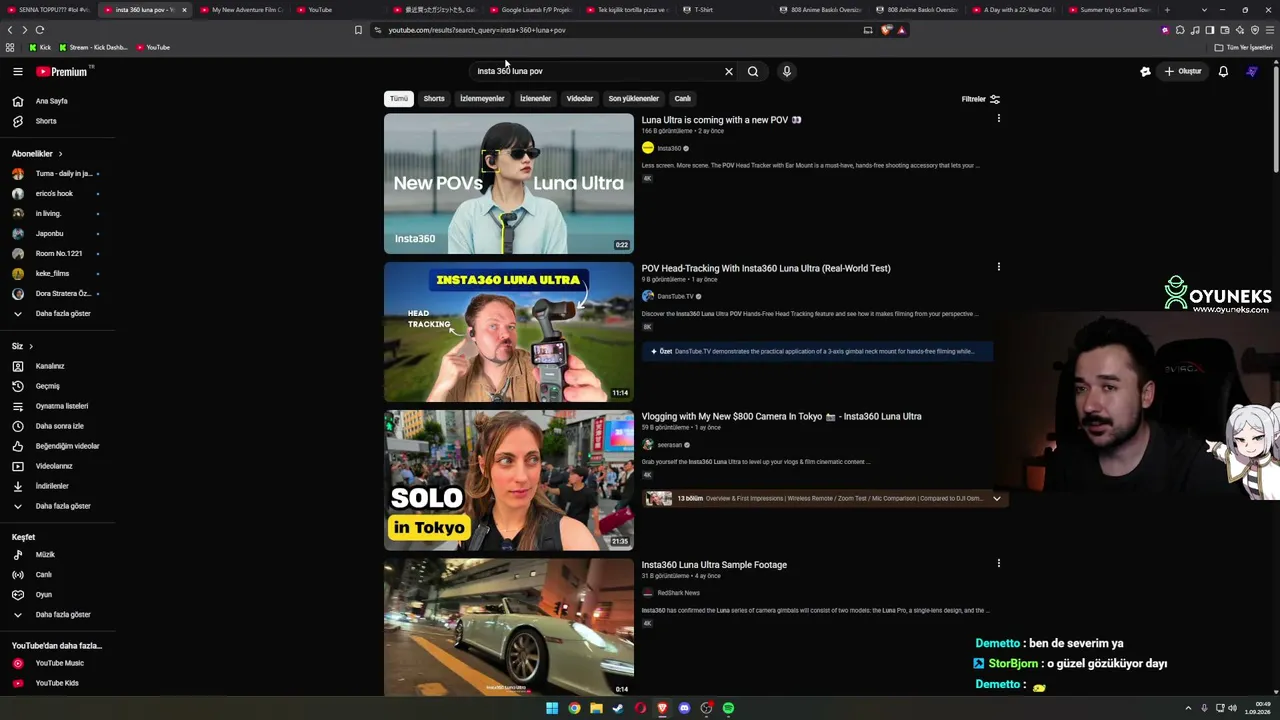
Task: Open Spotify from the taskbar
Action: tap(728, 708)
